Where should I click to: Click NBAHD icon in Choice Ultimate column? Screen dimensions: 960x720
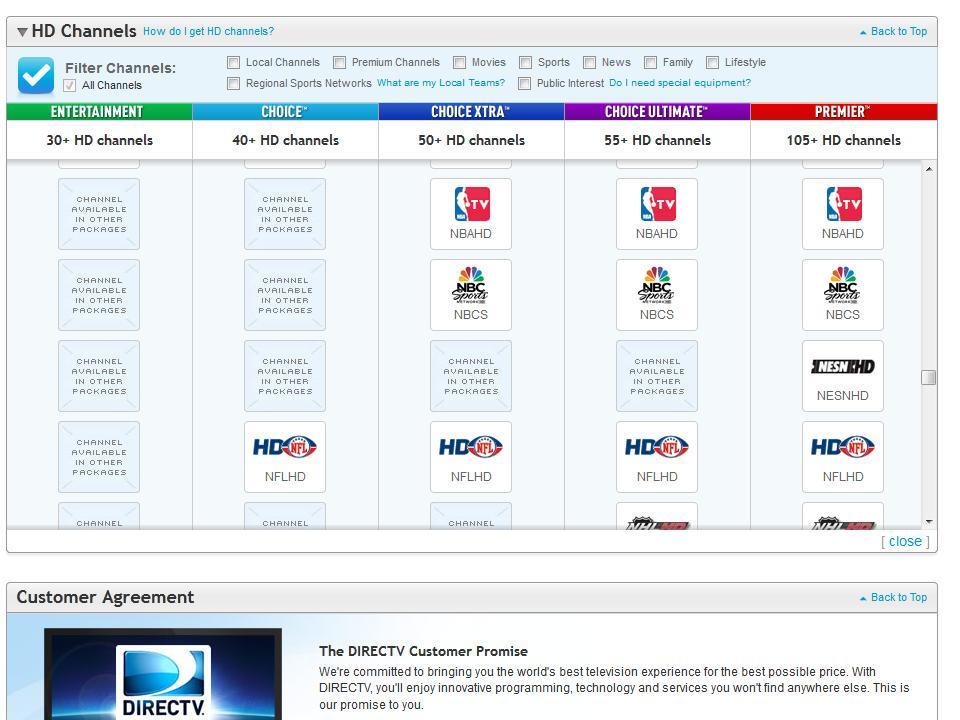(x=656, y=213)
